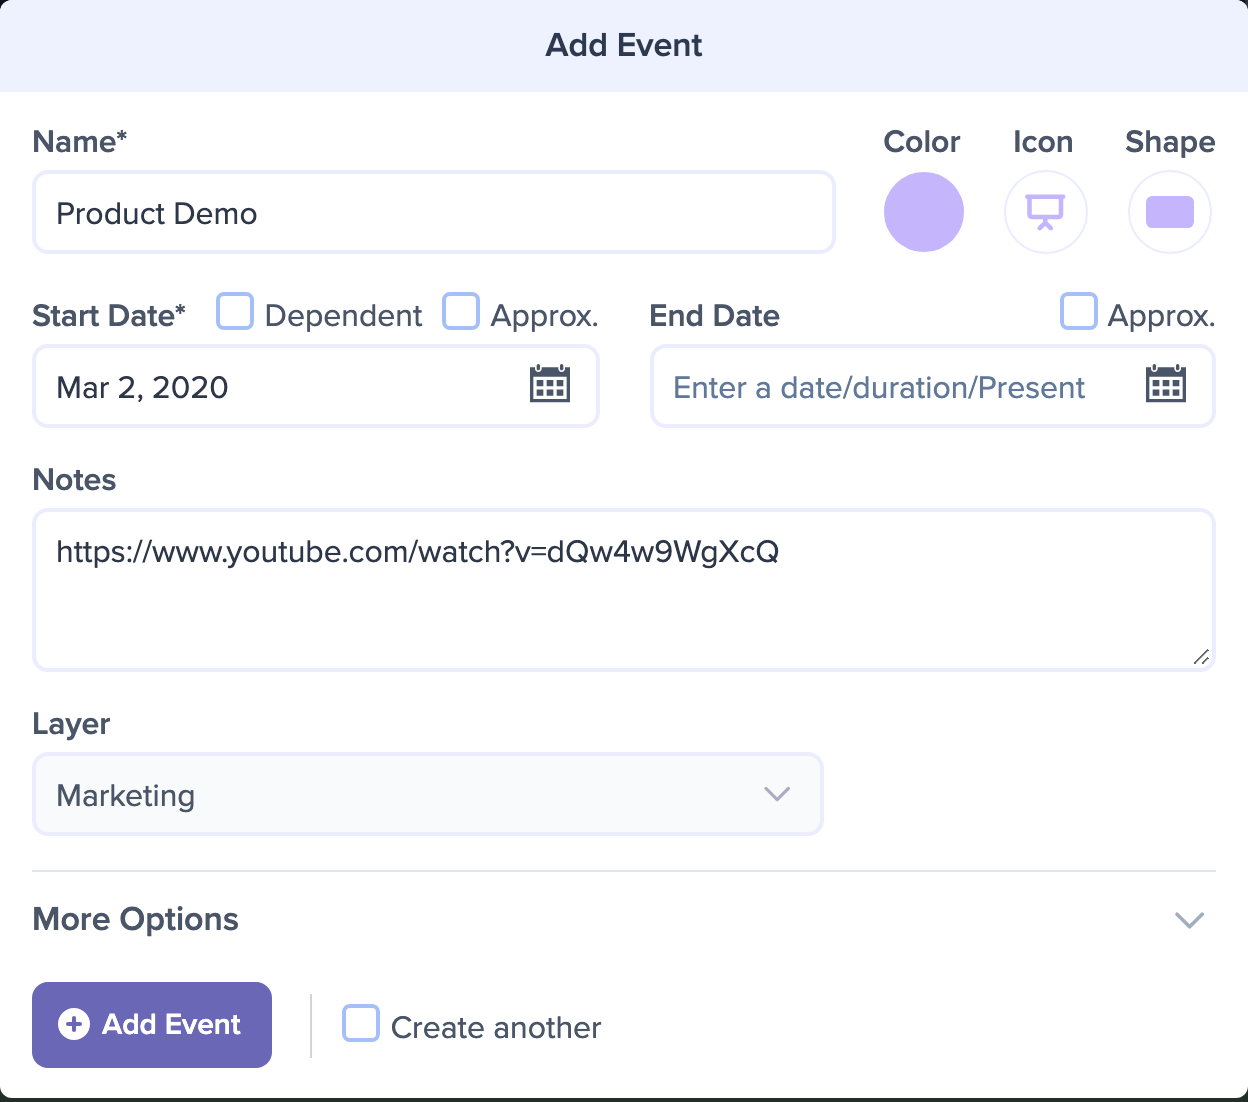This screenshot has width=1248, height=1102.
Task: Open the presentation icon picker
Action: point(1045,212)
